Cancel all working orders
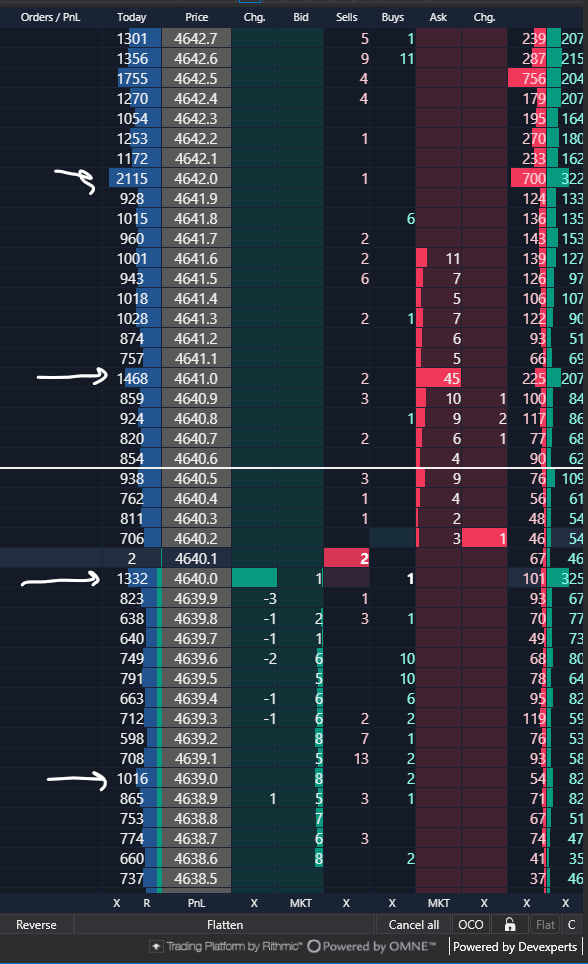The width and height of the screenshot is (588, 964). tap(414, 925)
